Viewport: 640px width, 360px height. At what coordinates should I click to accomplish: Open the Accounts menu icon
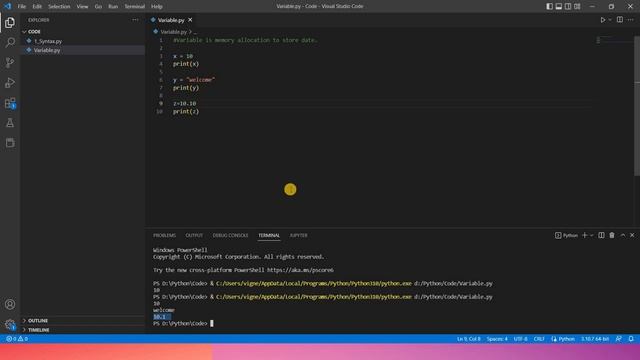coord(10,304)
